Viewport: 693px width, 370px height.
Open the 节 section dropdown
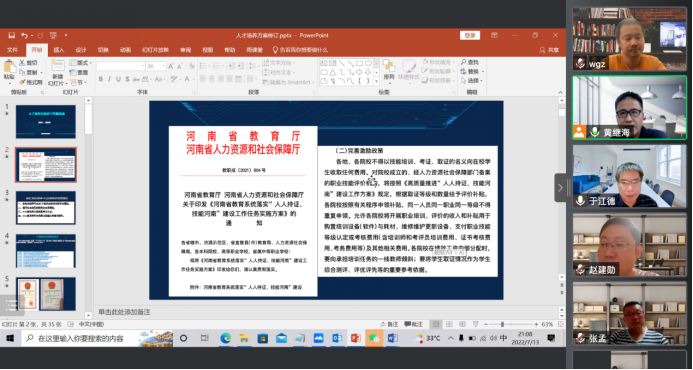click(x=79, y=82)
